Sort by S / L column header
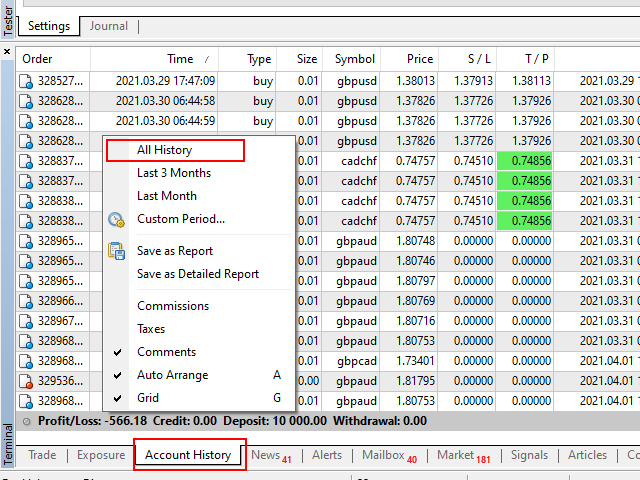640x480 pixels. (467, 59)
